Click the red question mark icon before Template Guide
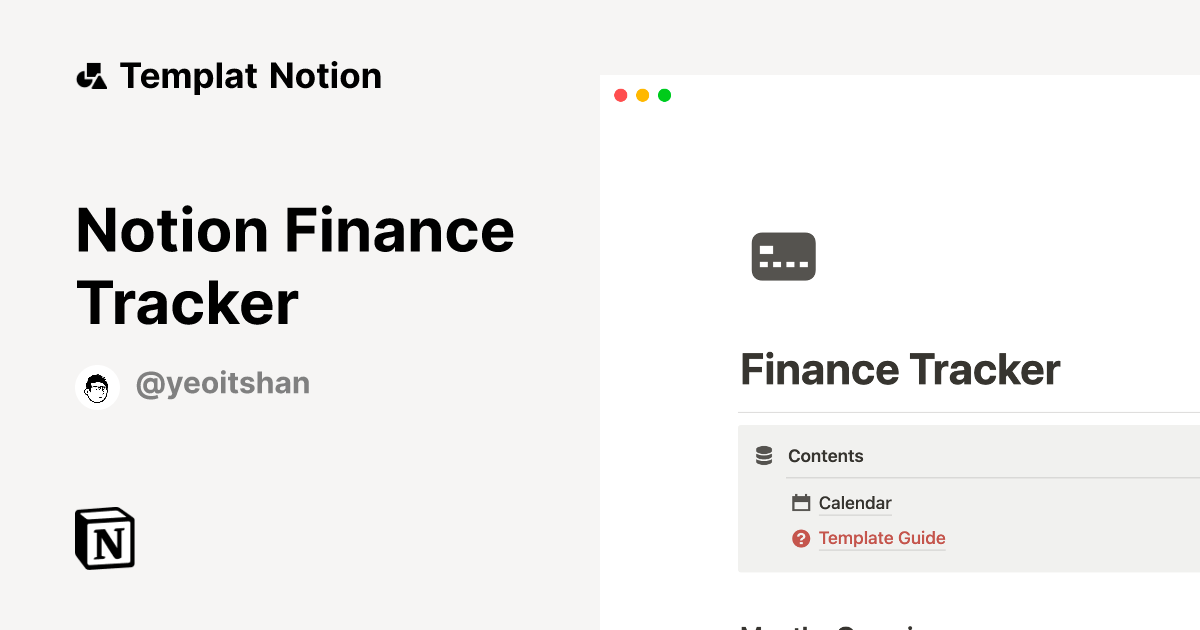 tap(801, 538)
